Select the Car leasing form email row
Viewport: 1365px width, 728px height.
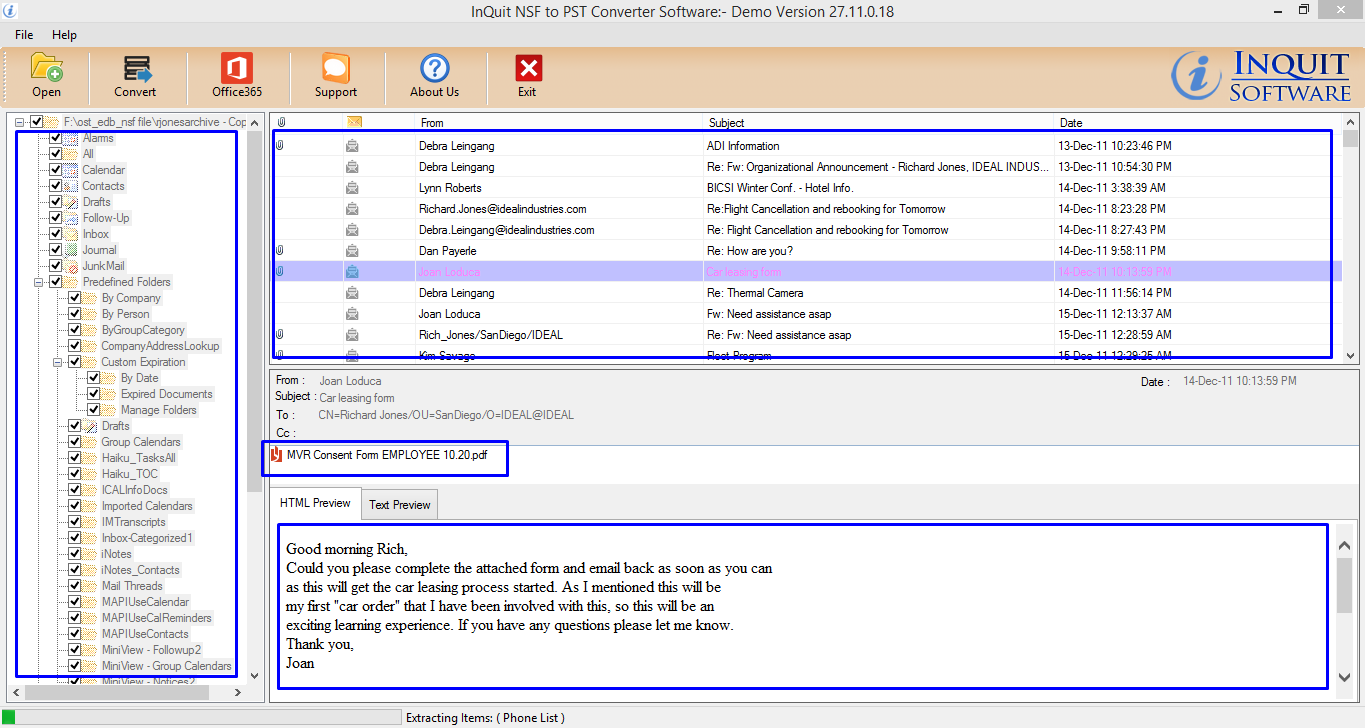(x=806, y=272)
